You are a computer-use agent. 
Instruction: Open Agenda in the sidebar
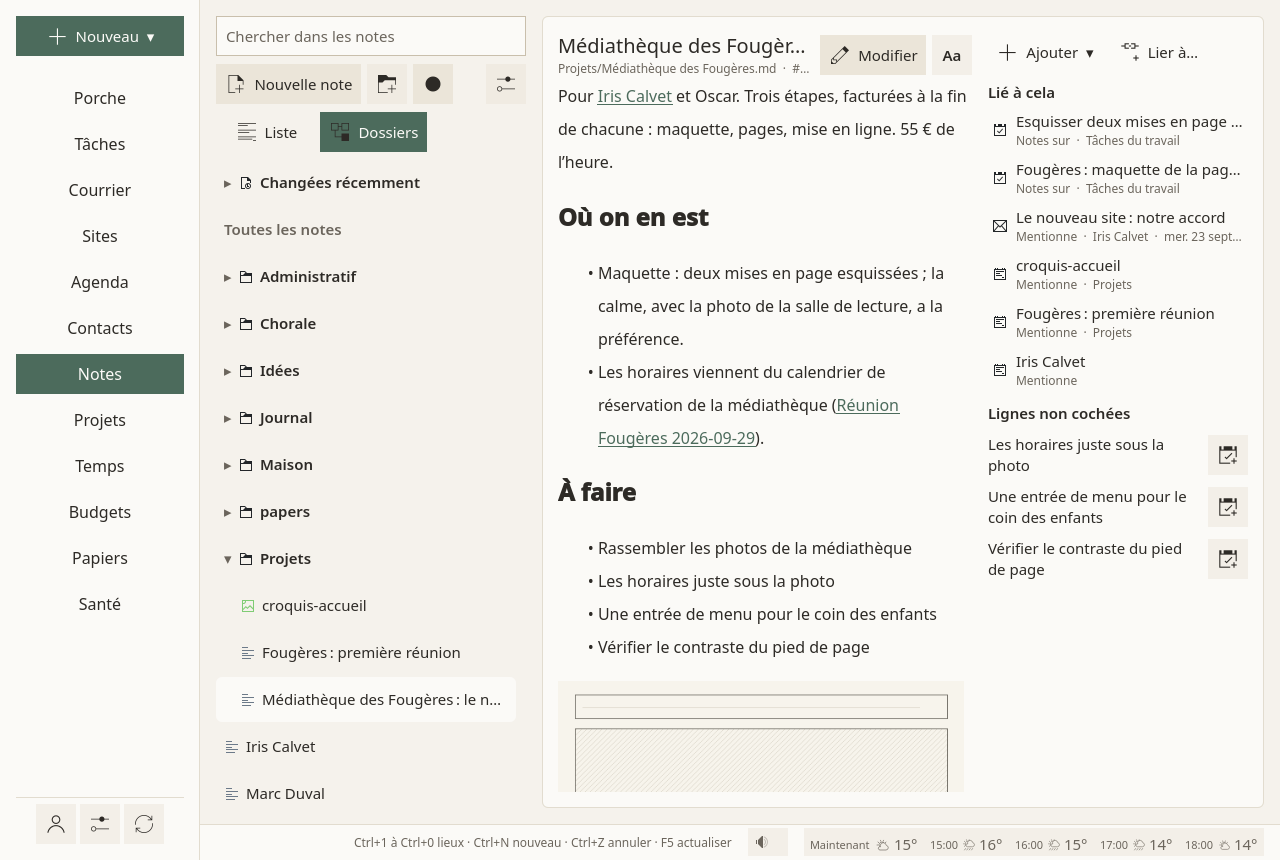point(100,282)
